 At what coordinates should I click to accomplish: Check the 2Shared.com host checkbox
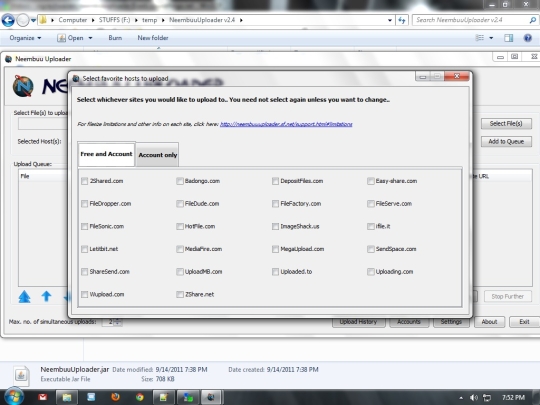point(85,181)
